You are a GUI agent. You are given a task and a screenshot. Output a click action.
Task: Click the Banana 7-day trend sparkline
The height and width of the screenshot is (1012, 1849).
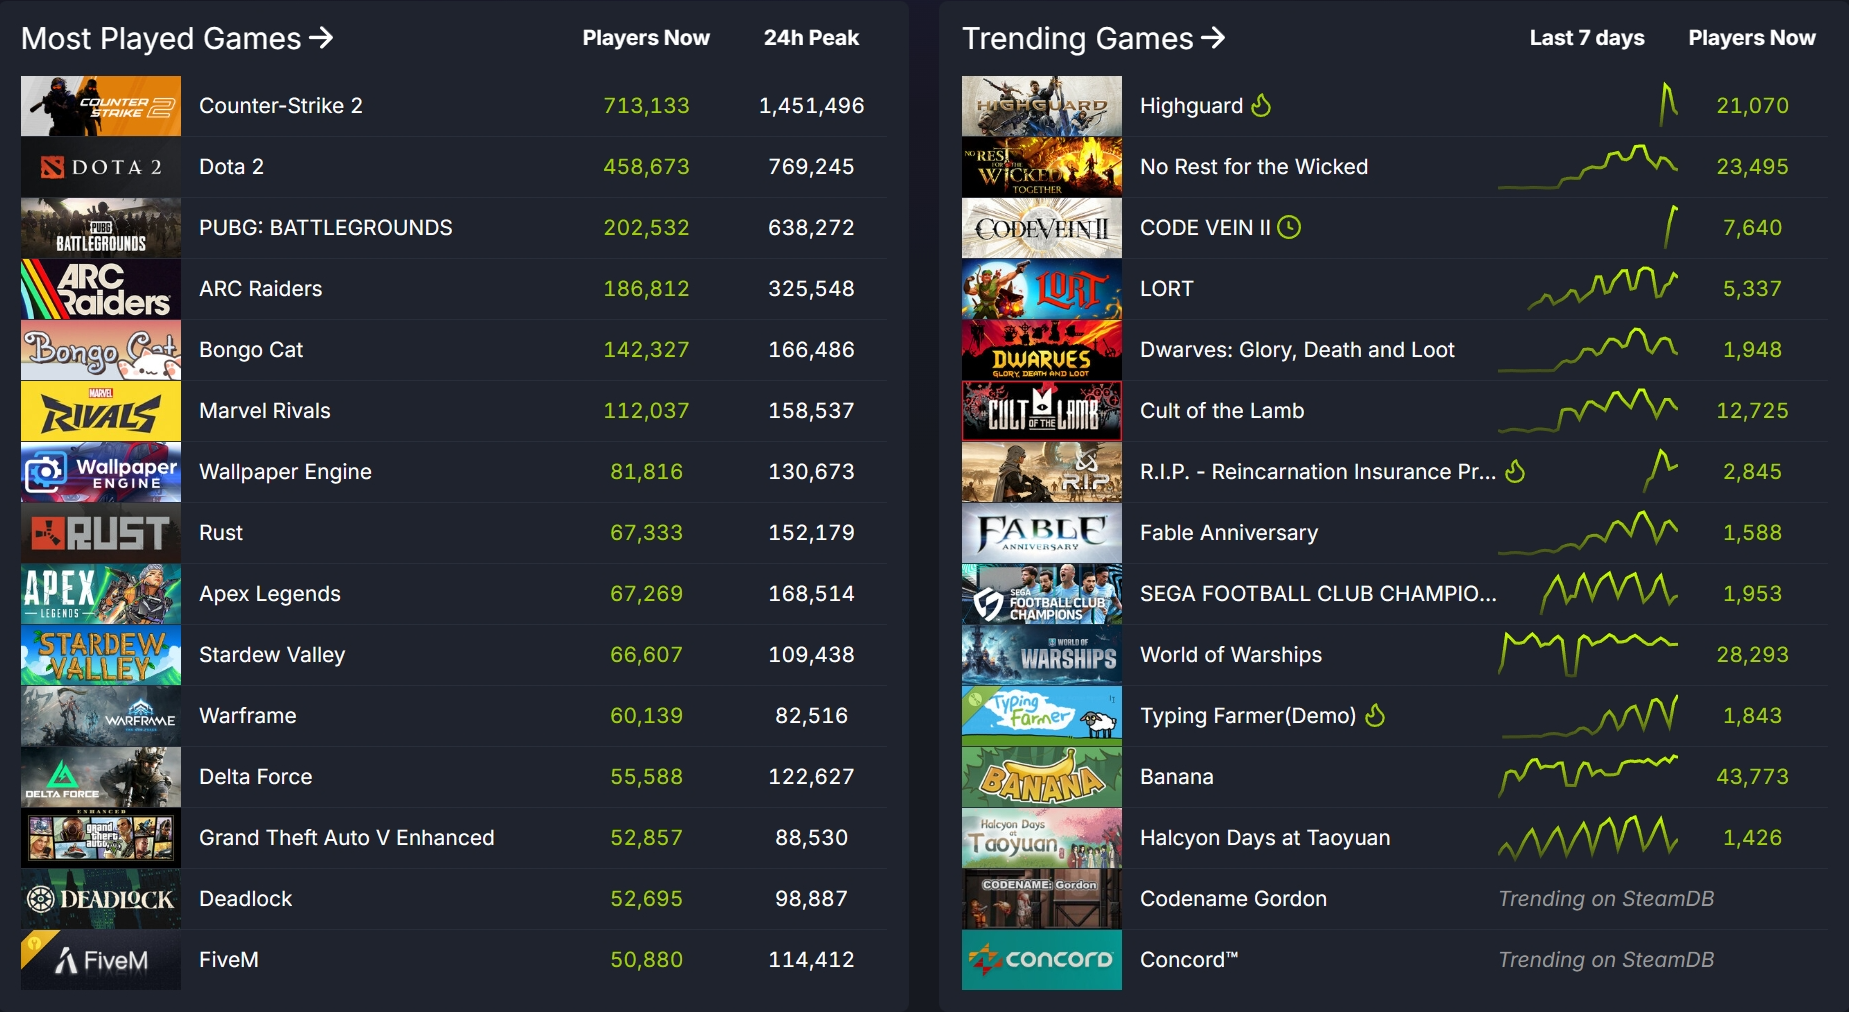click(1588, 775)
